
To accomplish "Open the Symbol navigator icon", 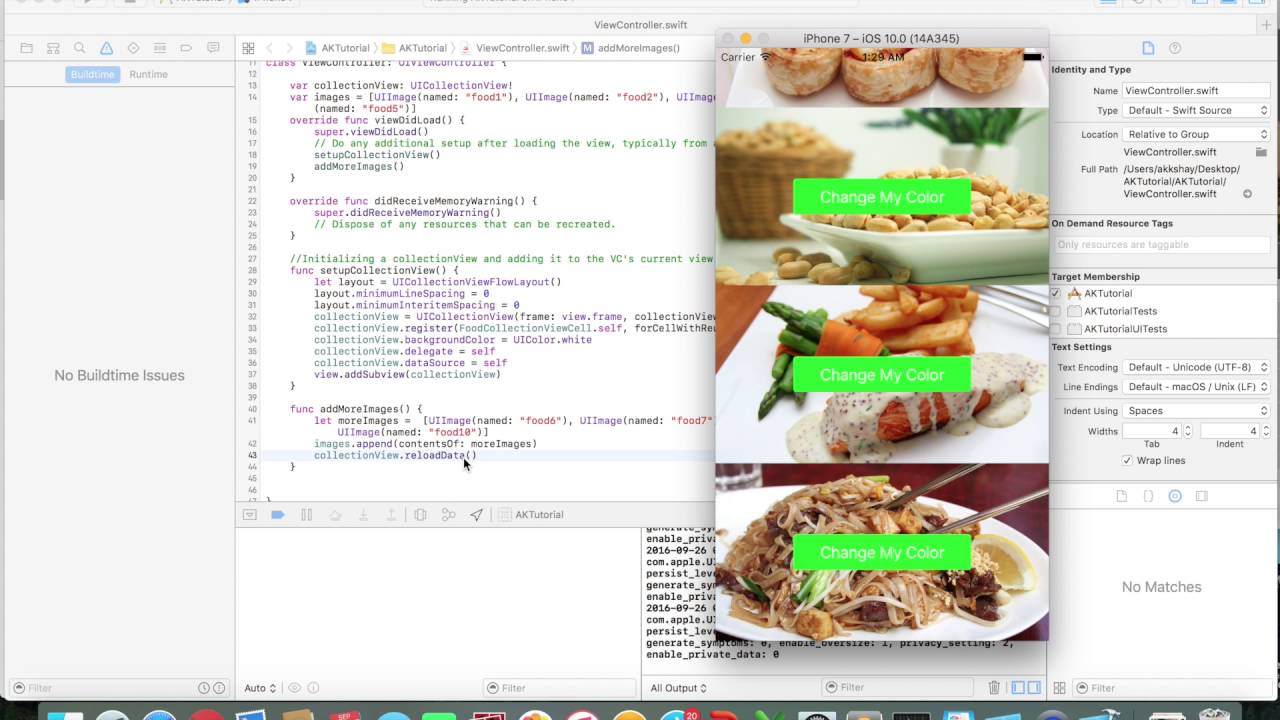I will 53,48.
